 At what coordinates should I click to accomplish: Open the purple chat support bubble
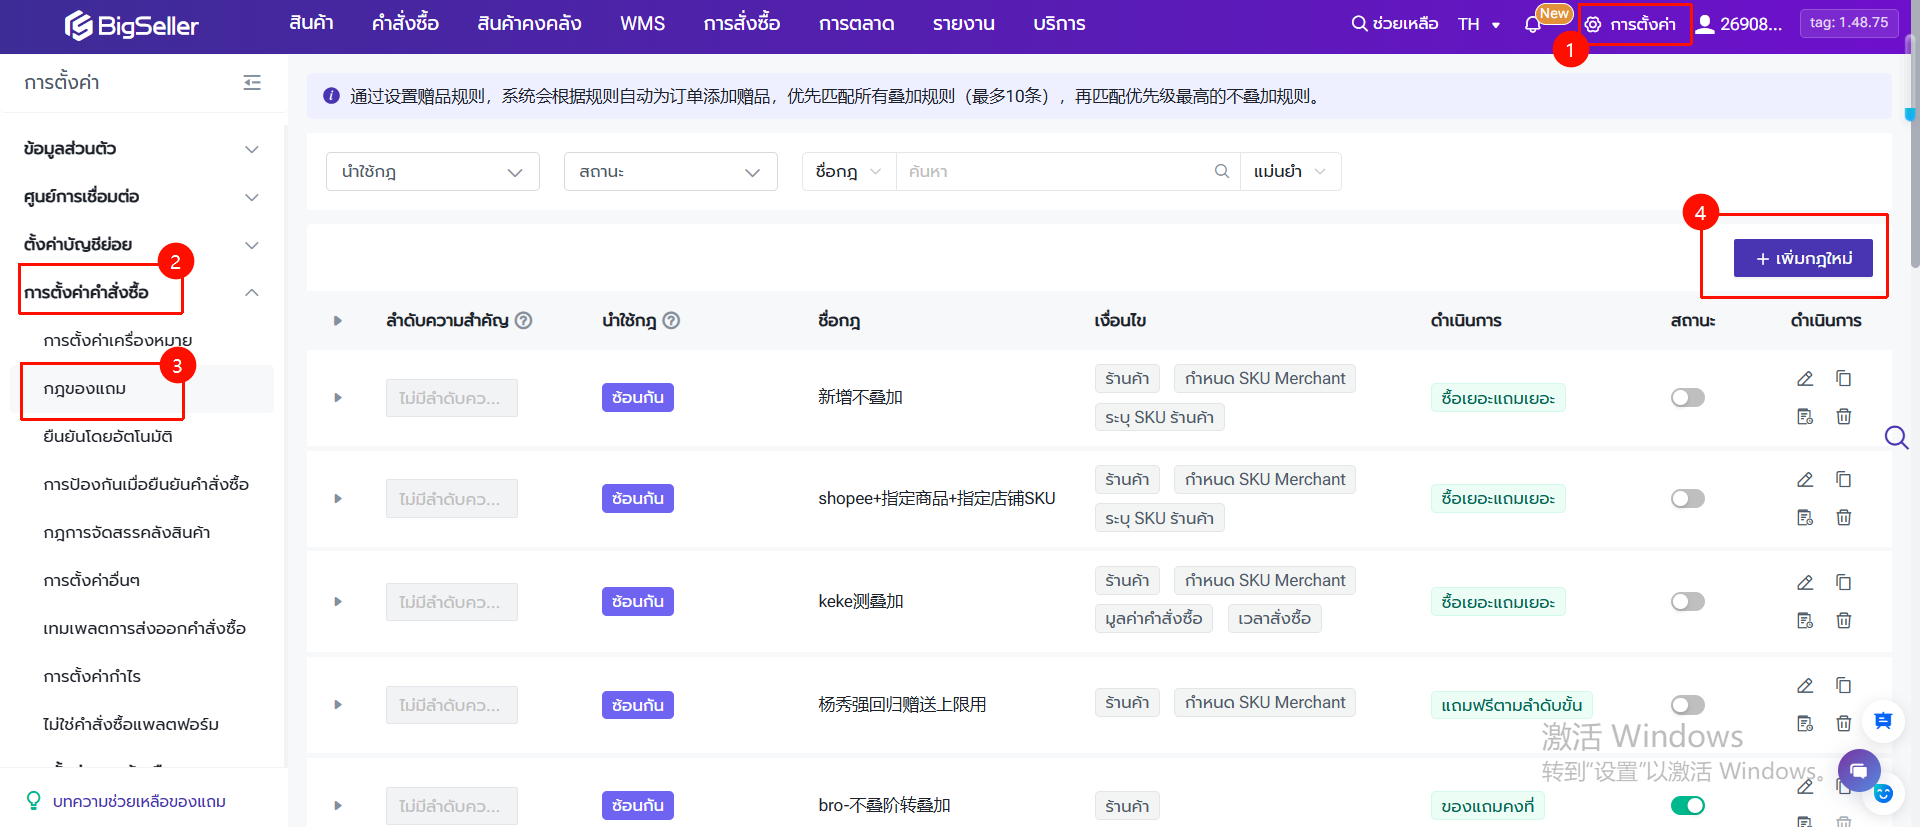[1858, 771]
